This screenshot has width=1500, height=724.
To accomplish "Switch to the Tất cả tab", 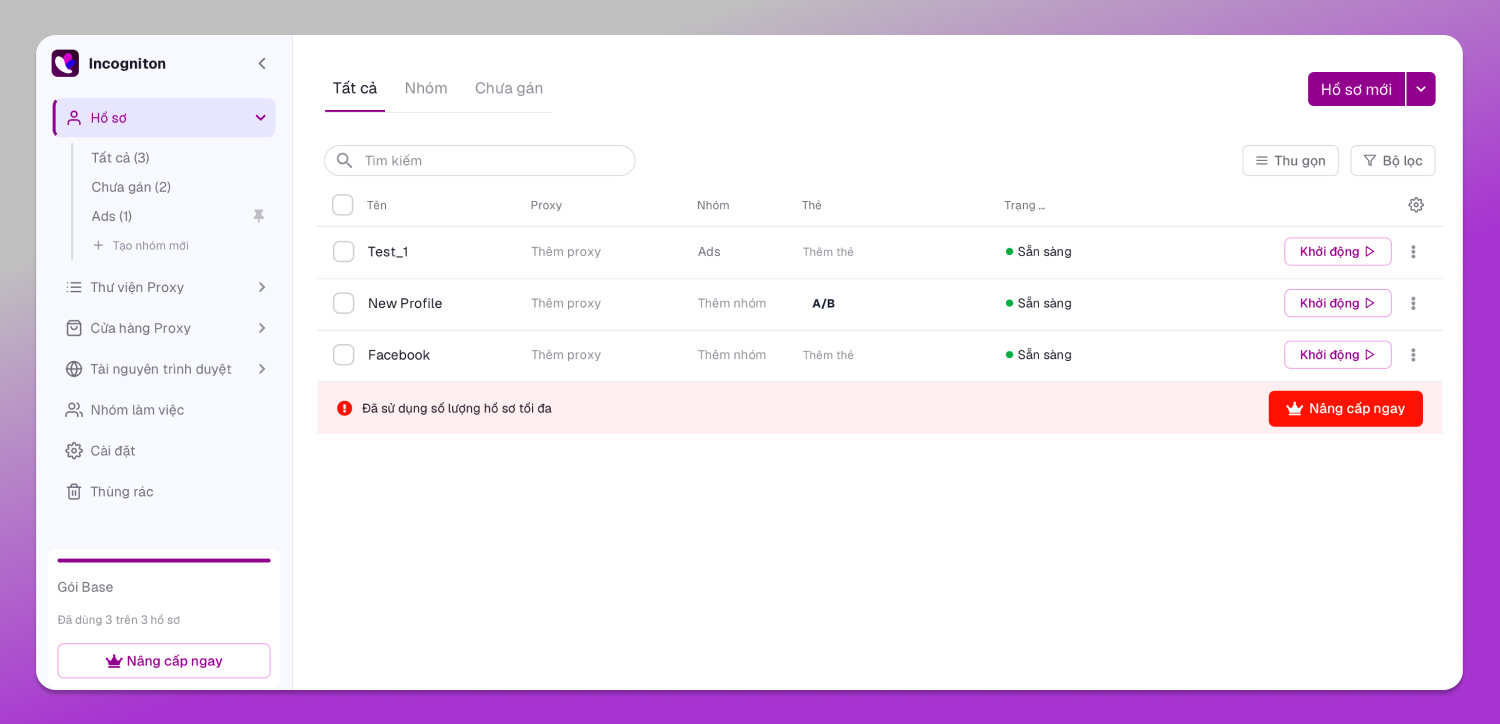I will [355, 89].
